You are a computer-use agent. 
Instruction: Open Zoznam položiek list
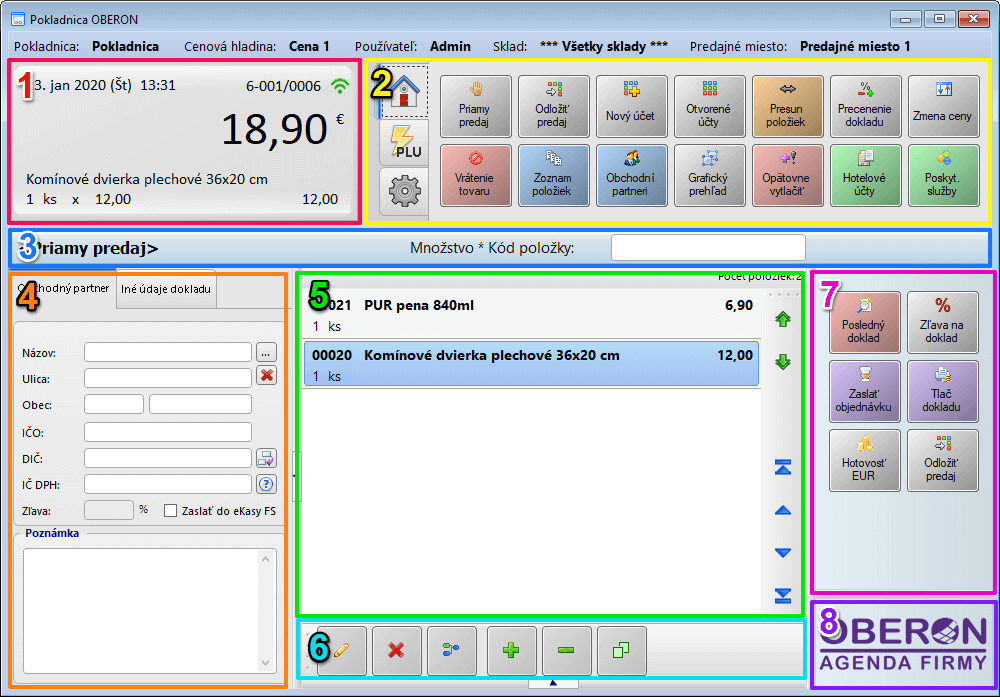click(x=553, y=176)
